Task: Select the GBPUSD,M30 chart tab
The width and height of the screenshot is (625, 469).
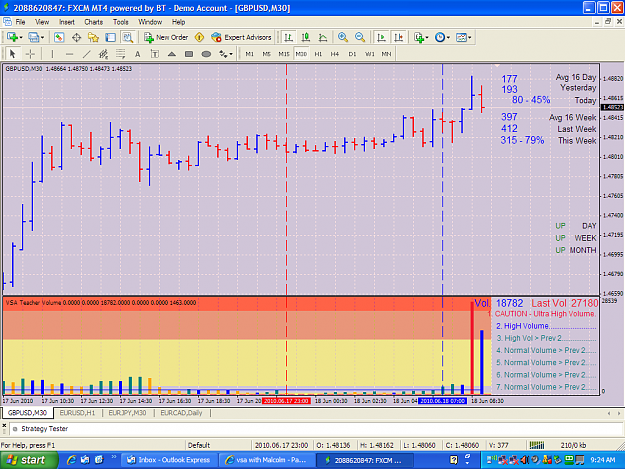Action: (x=27, y=413)
